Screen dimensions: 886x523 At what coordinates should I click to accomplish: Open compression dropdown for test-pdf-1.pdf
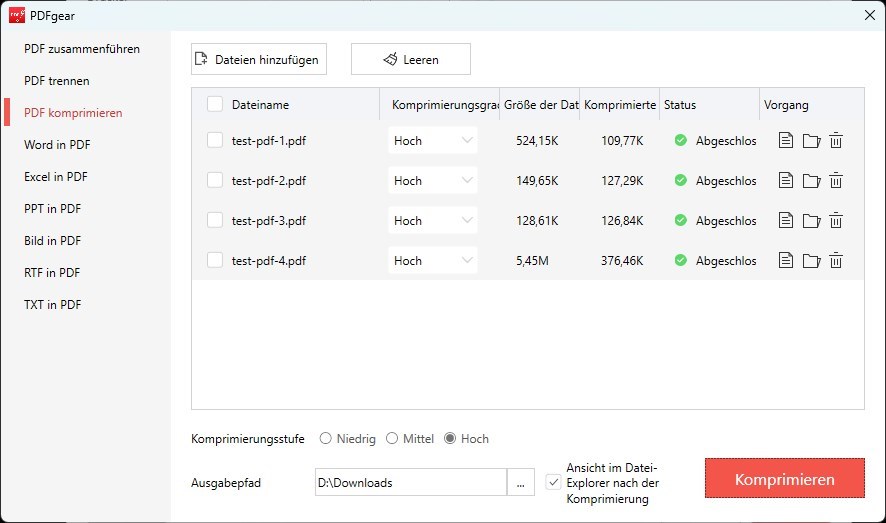[x=432, y=140]
